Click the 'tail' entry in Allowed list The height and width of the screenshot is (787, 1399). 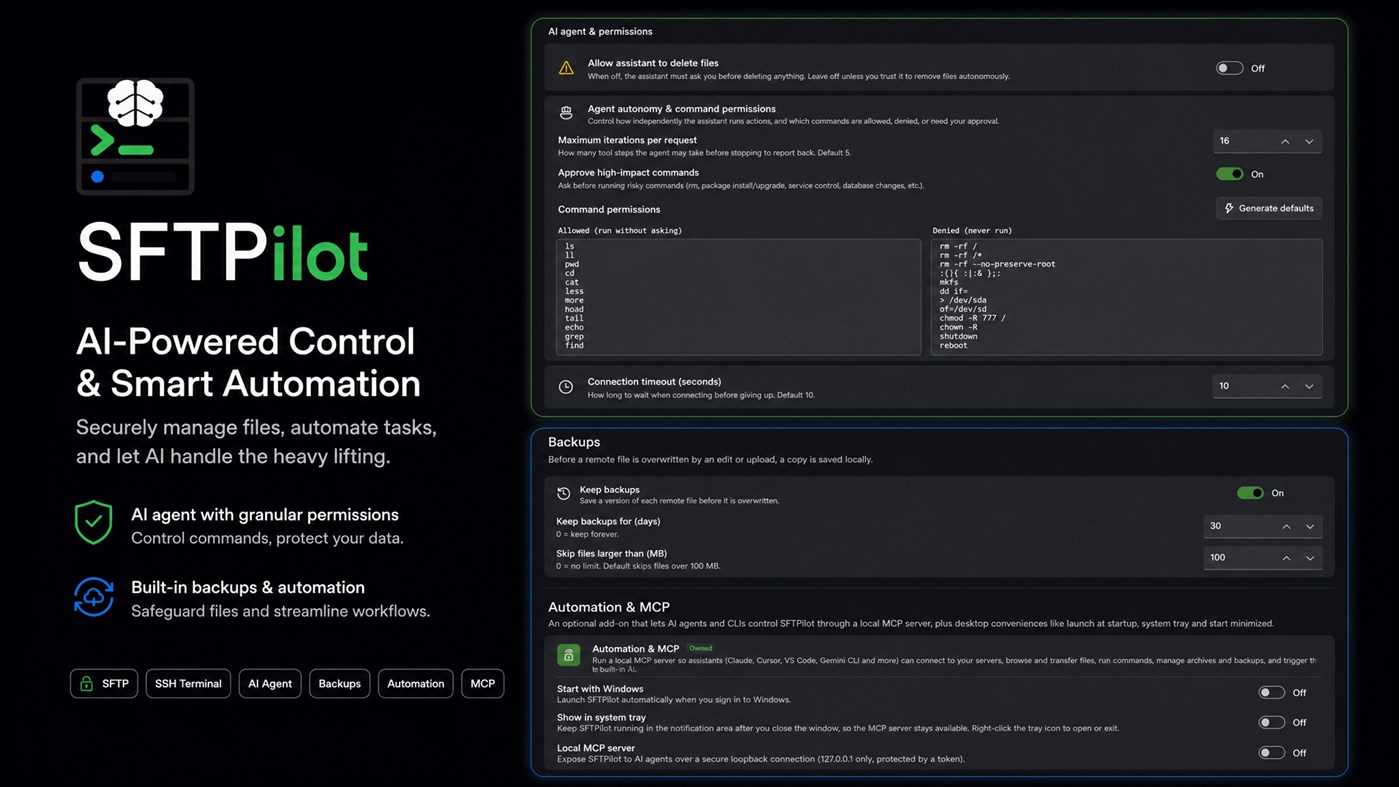pyautogui.click(x=574, y=318)
